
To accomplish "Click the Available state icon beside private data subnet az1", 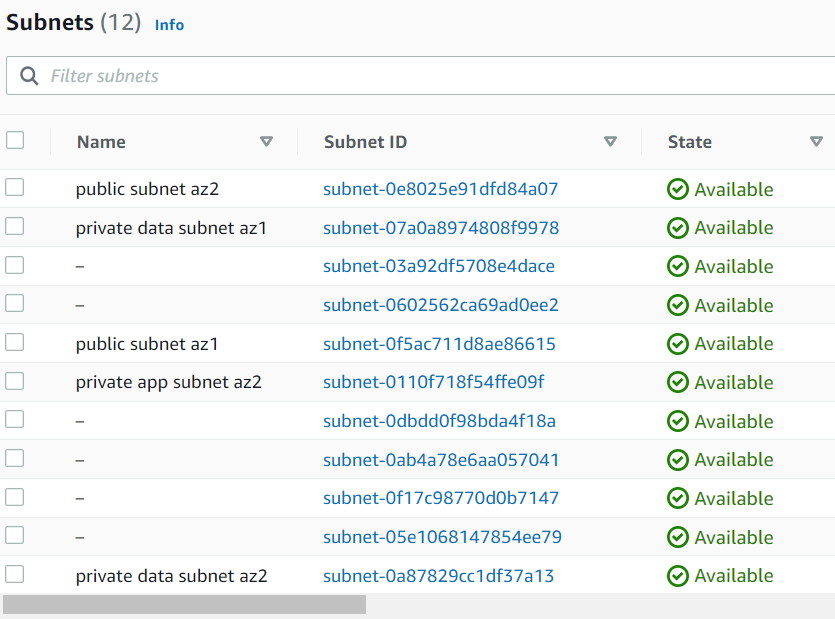I will click(x=678, y=227).
